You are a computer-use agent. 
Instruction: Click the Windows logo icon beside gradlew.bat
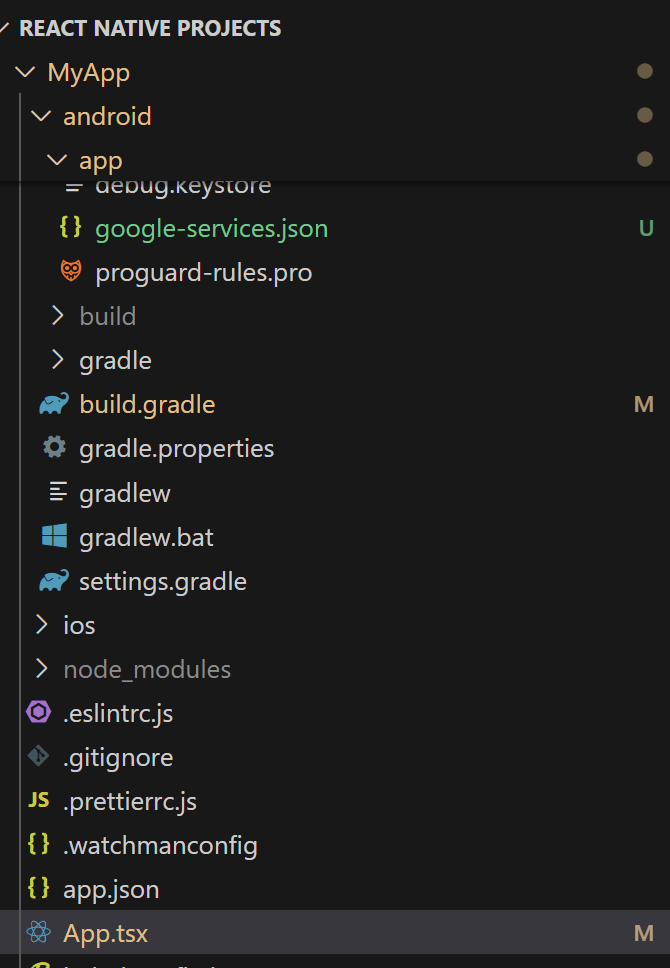point(54,536)
